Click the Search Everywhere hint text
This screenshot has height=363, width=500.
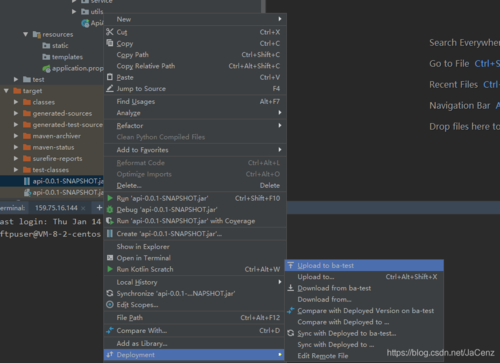(x=464, y=43)
